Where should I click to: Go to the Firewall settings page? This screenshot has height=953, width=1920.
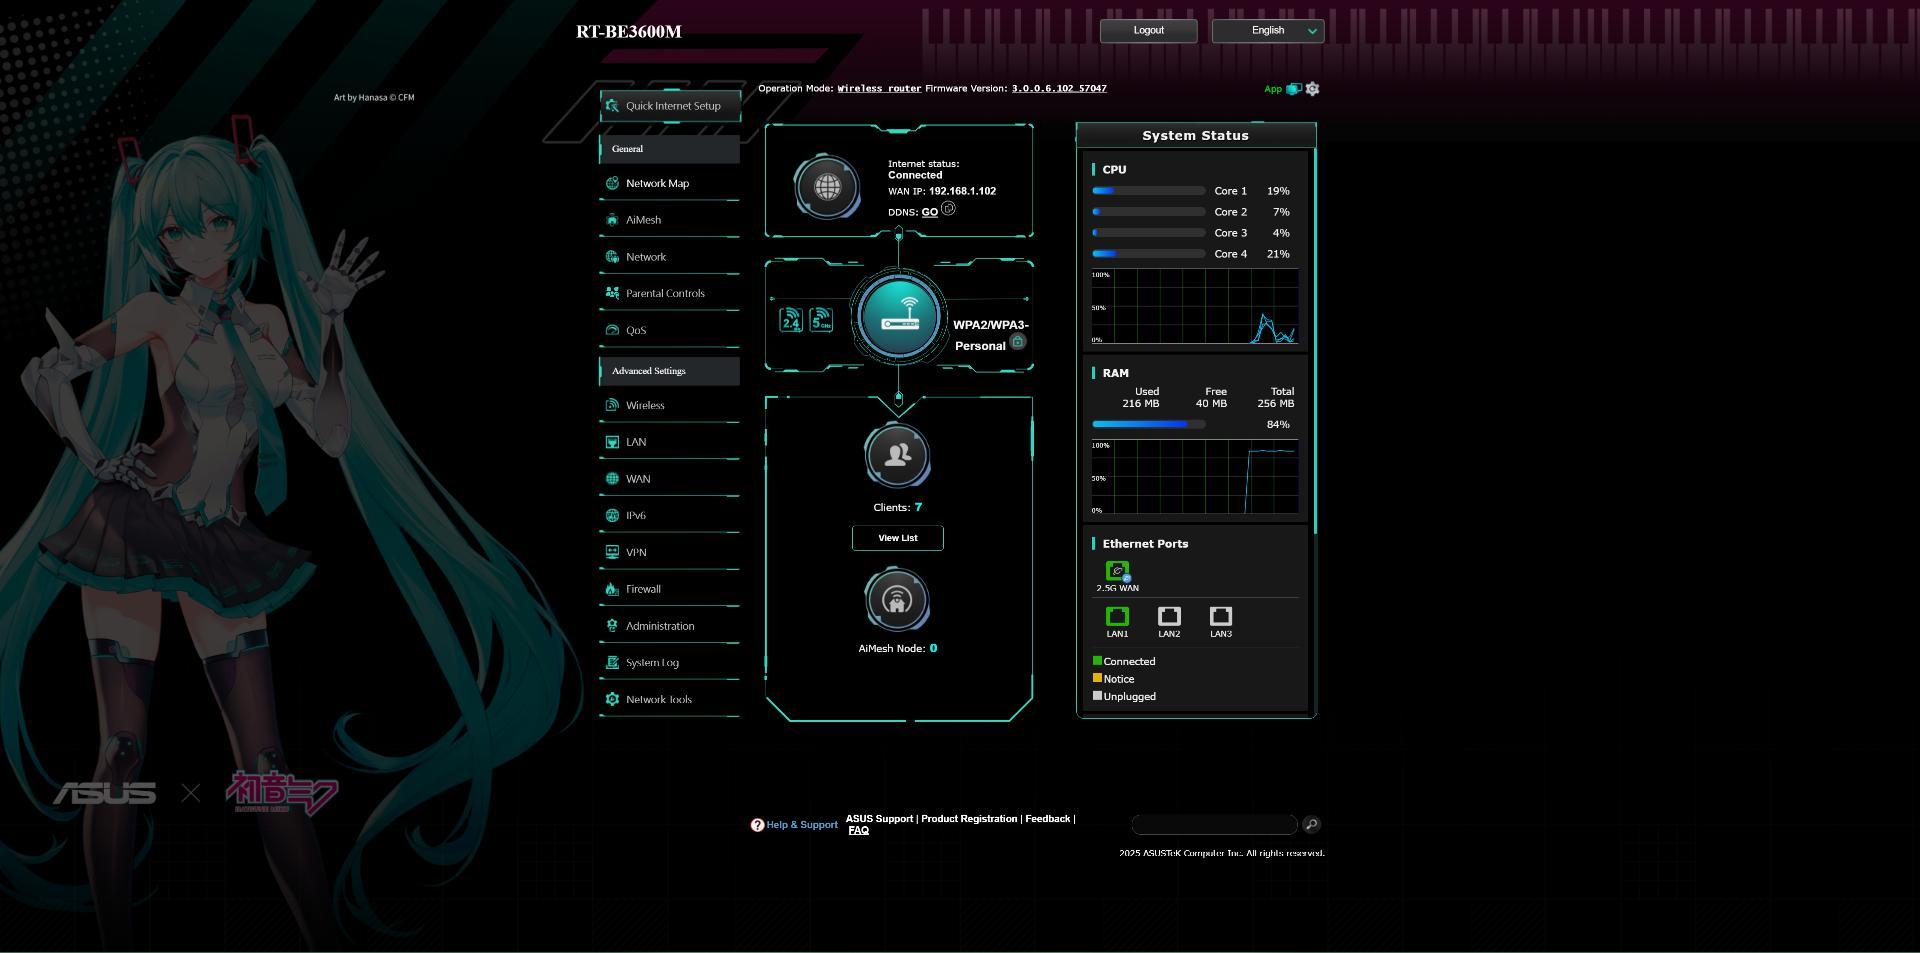pyautogui.click(x=643, y=590)
